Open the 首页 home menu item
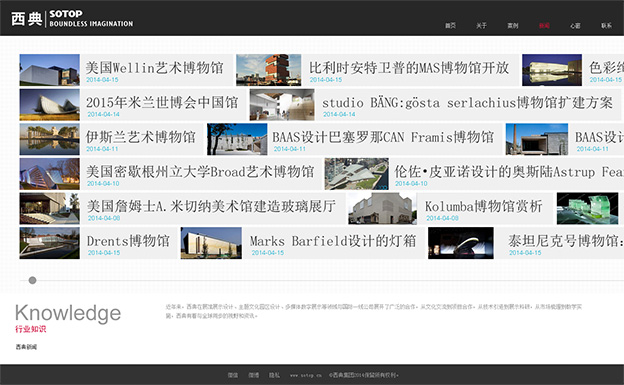 pyautogui.click(x=450, y=25)
